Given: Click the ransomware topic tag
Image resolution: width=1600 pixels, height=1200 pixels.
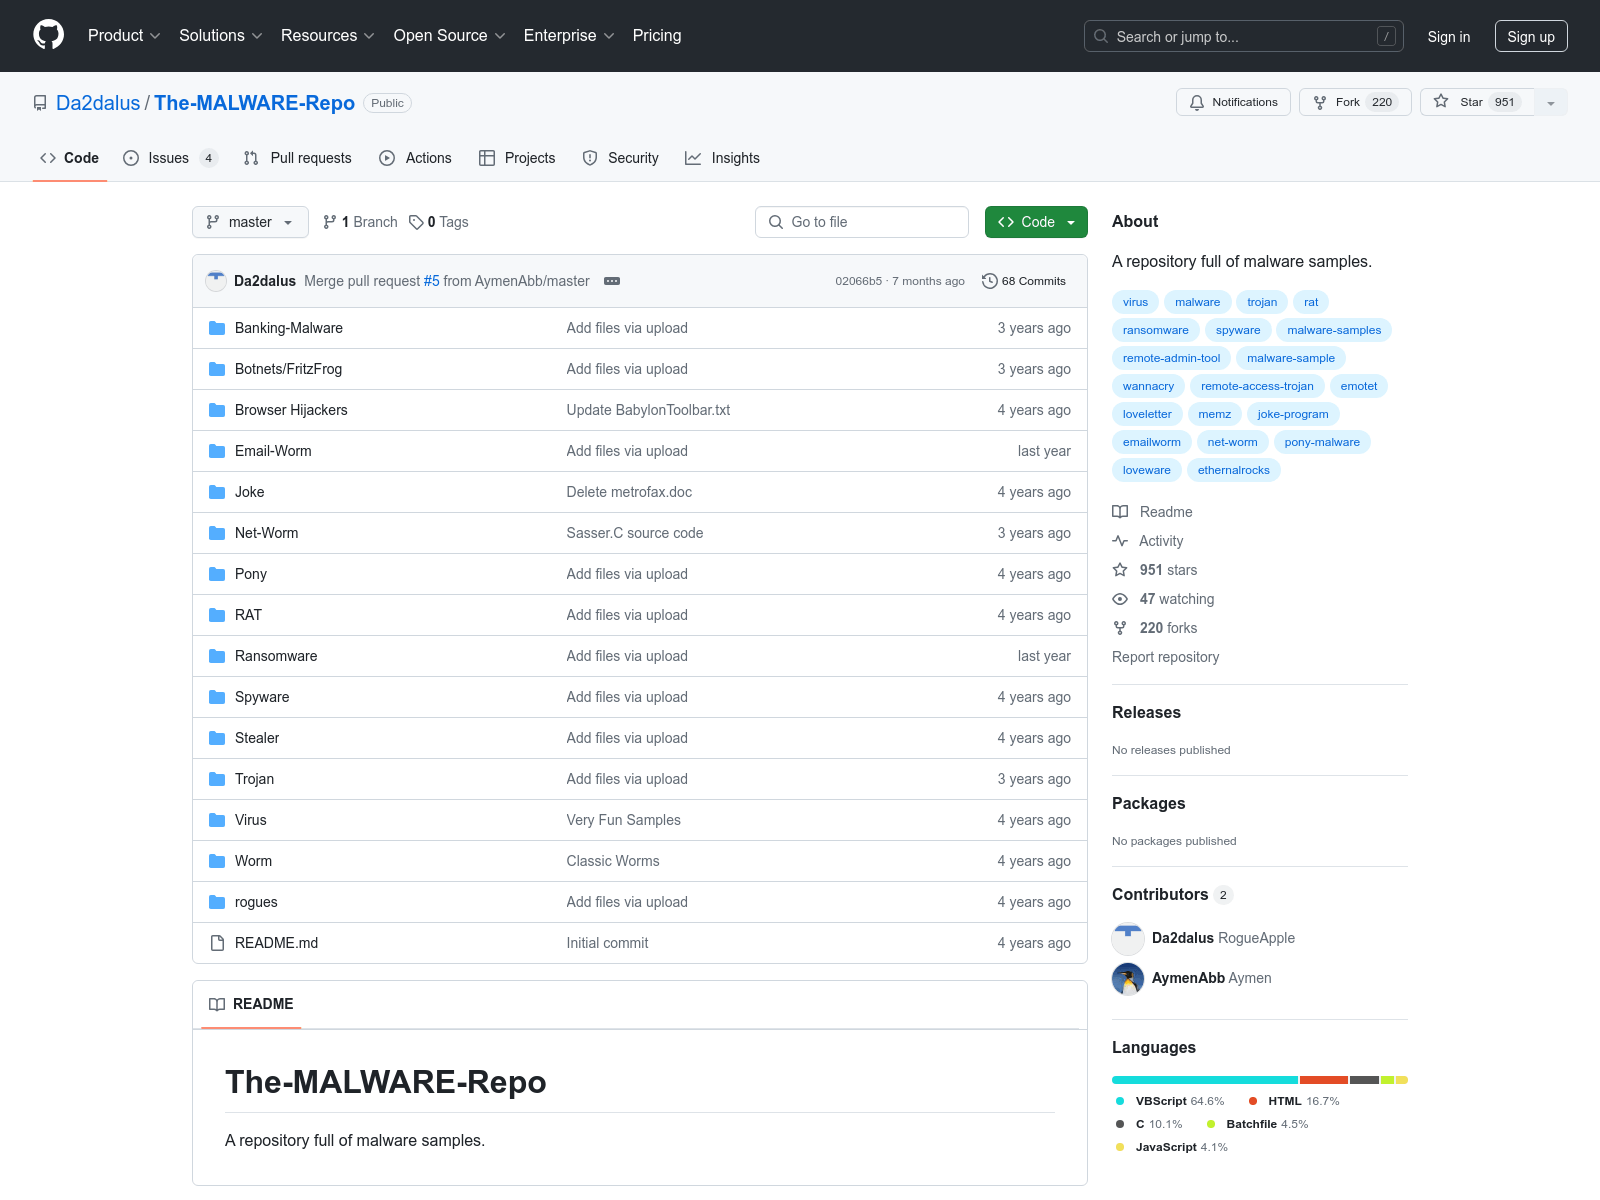Looking at the screenshot, I should pos(1156,330).
